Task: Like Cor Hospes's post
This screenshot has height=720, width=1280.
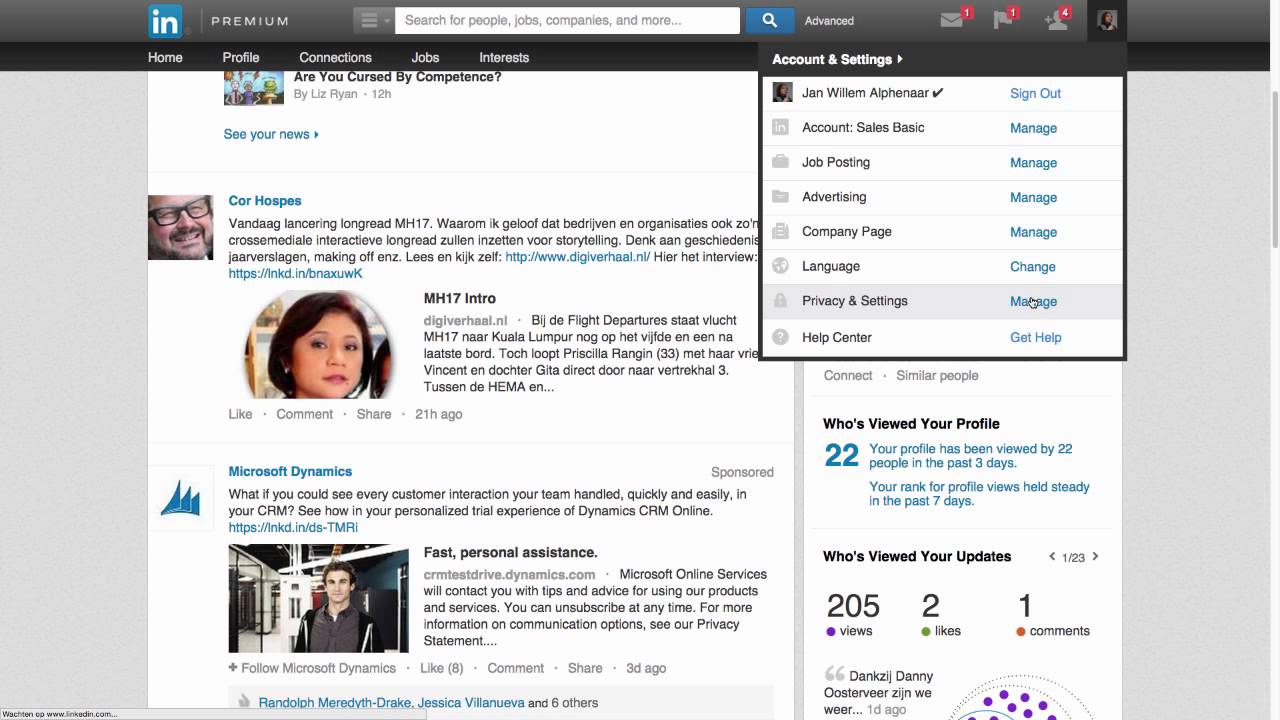Action: [x=240, y=414]
